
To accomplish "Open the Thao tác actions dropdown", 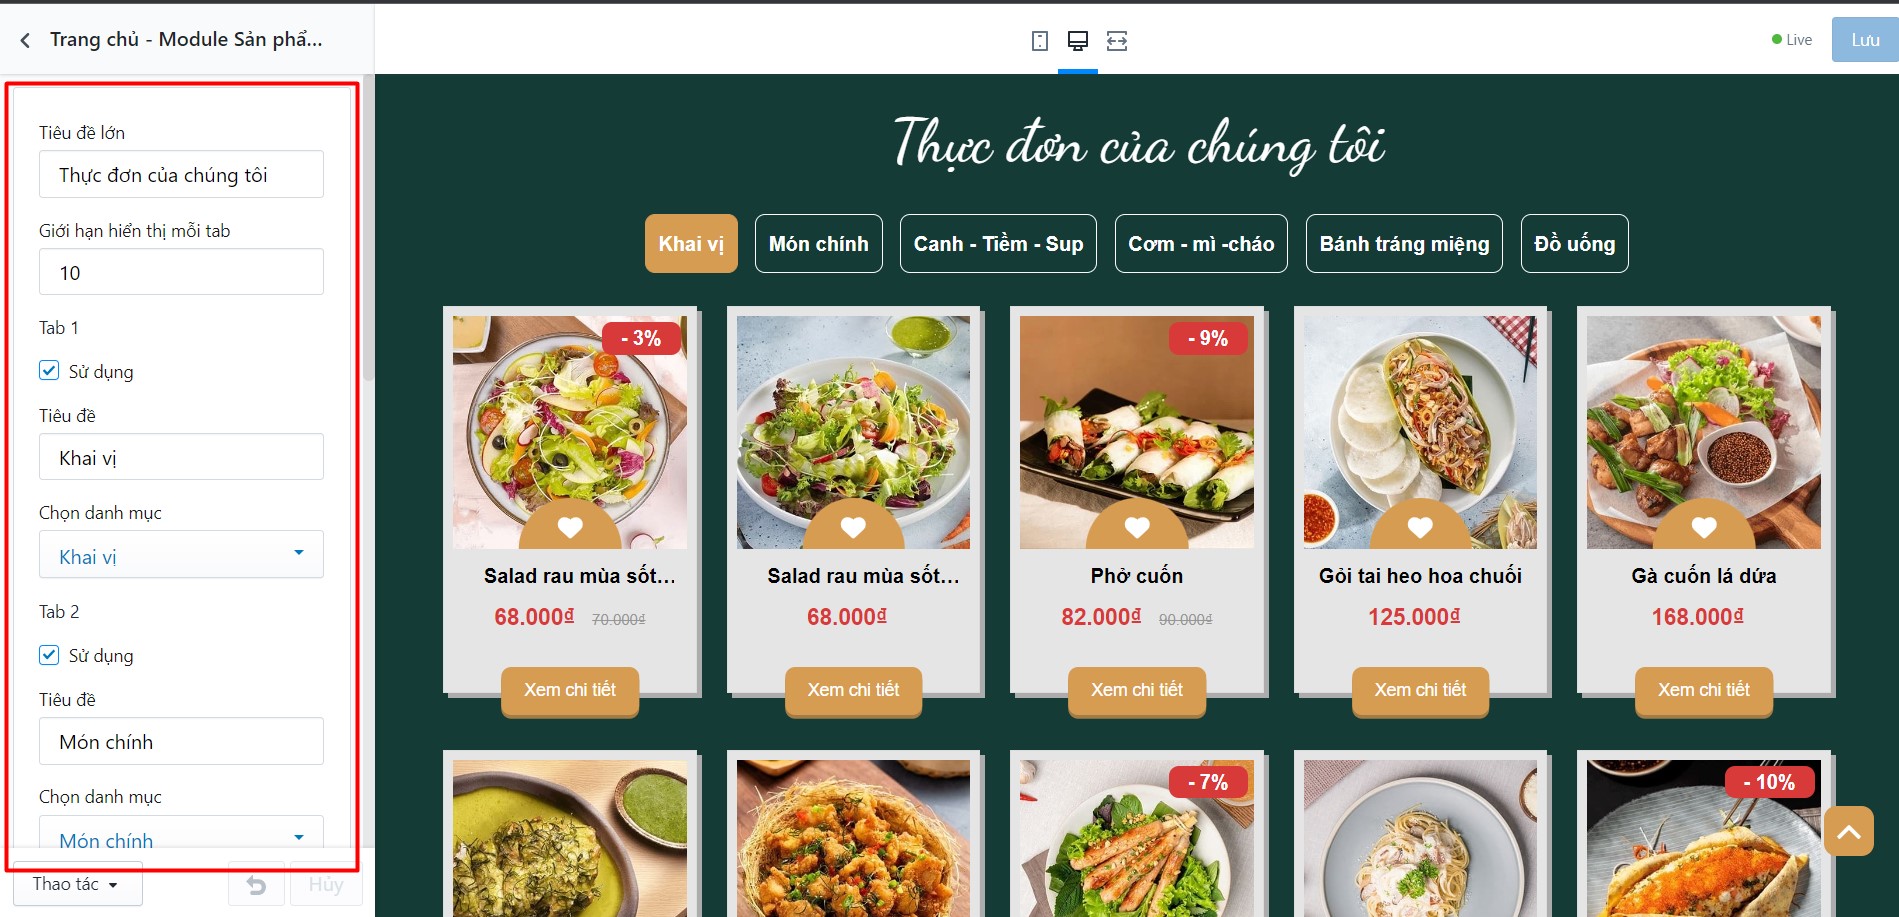I will point(77,884).
